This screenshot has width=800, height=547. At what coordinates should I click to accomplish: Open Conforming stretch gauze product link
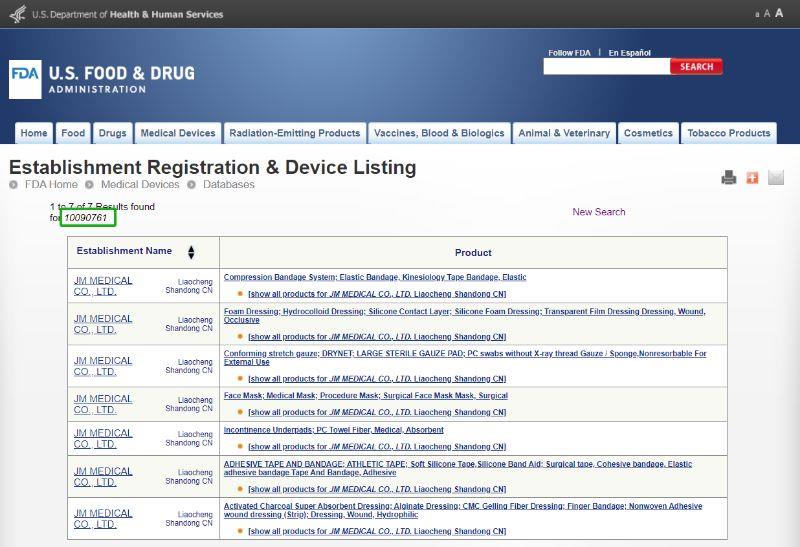(x=465, y=358)
